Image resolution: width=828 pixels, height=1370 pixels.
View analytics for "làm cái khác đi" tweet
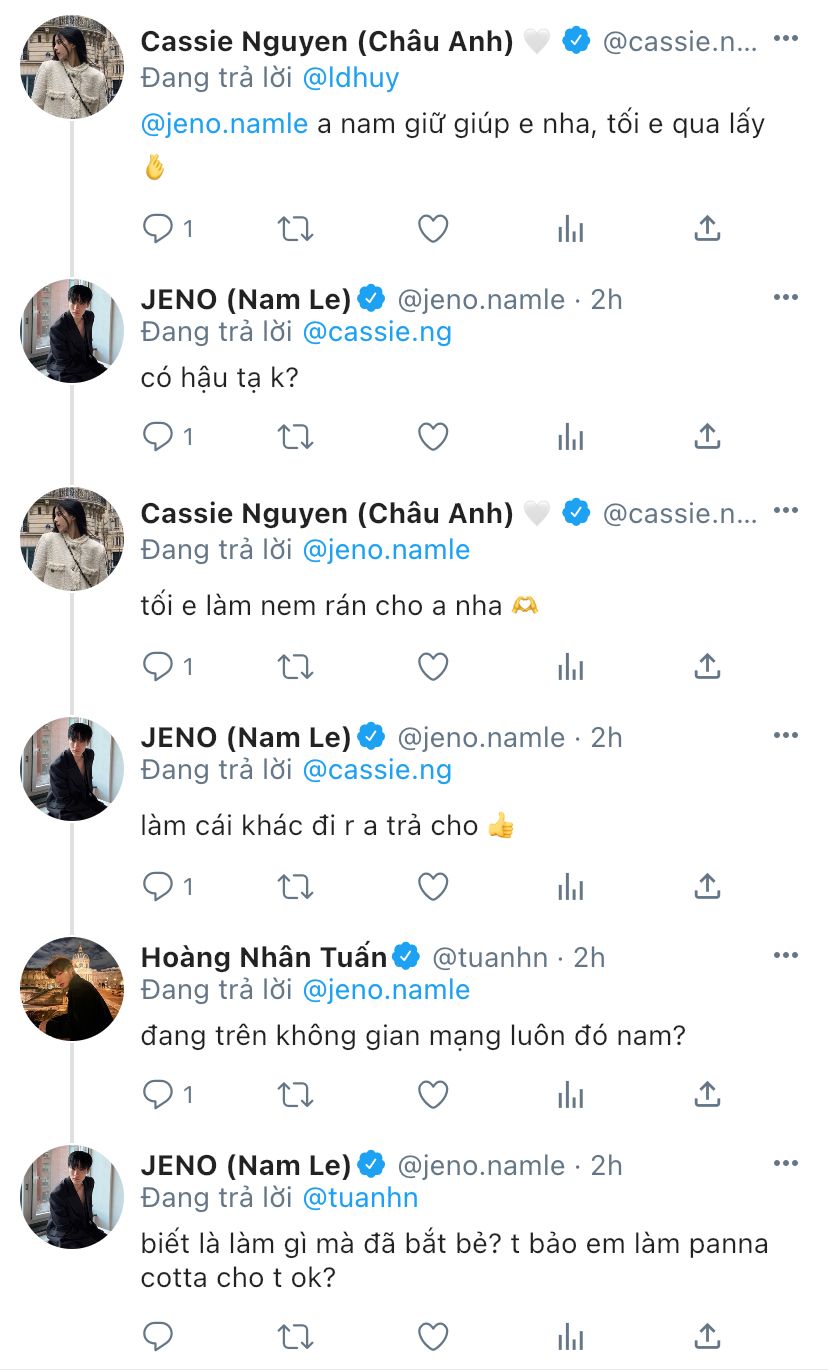570,886
